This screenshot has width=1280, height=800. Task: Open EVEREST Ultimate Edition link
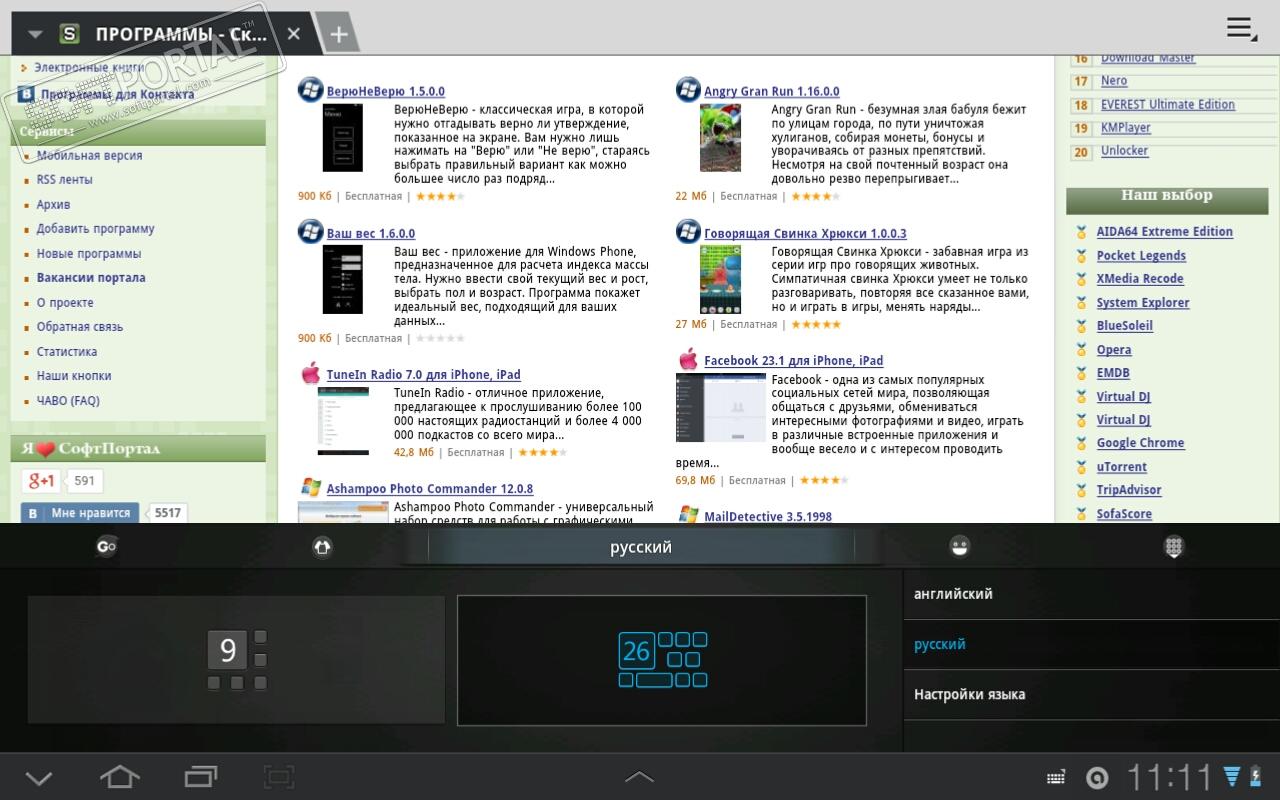(1168, 105)
